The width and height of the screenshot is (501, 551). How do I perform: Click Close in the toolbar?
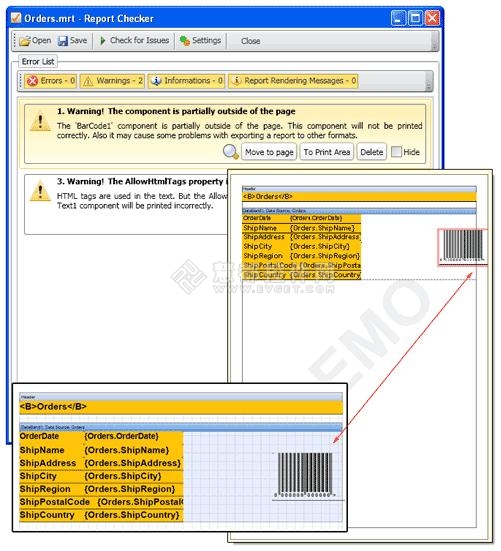(250, 41)
